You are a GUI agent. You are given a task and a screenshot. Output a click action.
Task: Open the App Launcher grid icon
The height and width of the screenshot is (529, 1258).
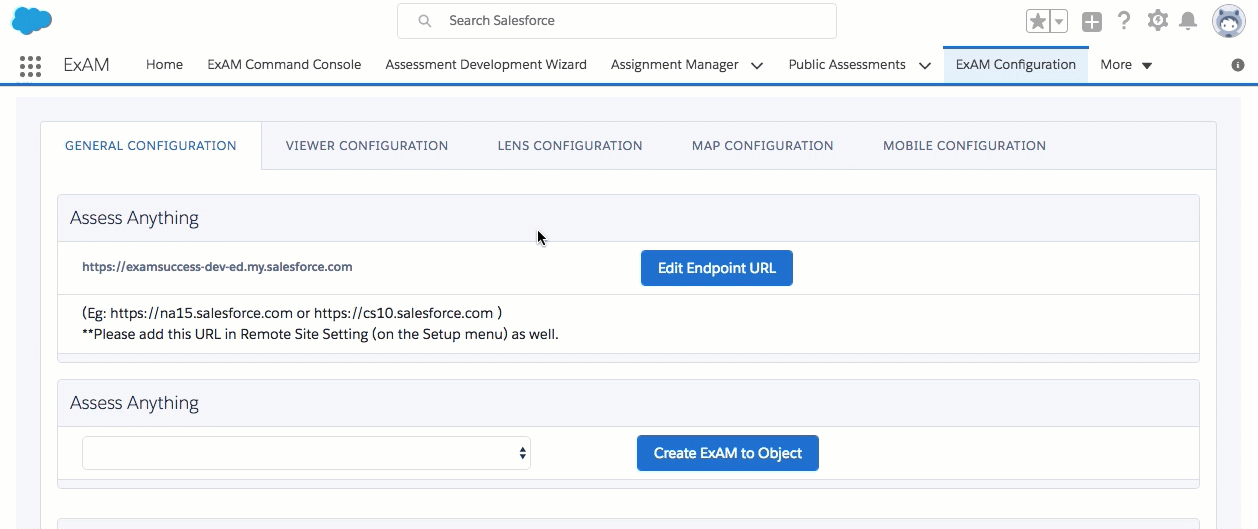click(30, 66)
